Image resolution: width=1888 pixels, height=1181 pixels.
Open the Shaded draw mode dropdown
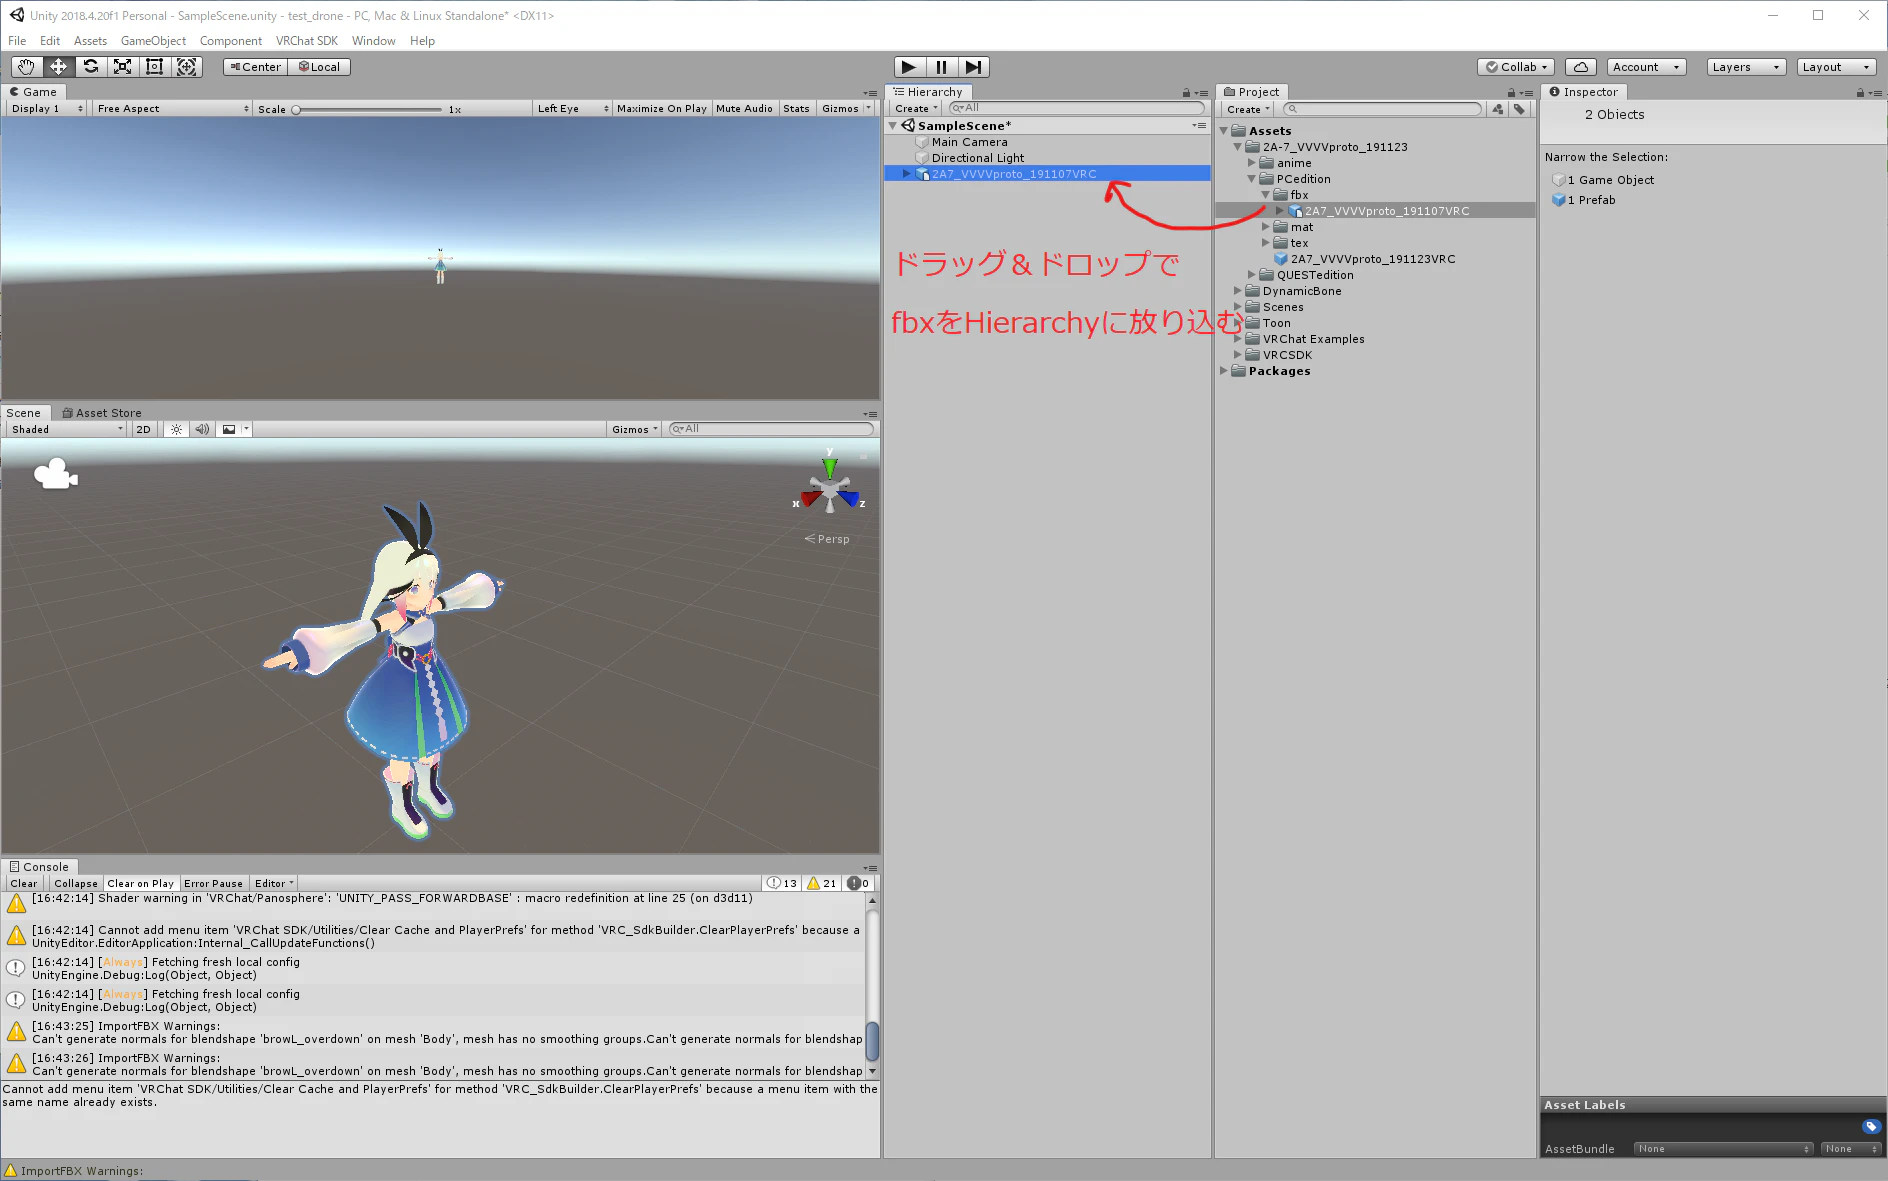click(66, 429)
